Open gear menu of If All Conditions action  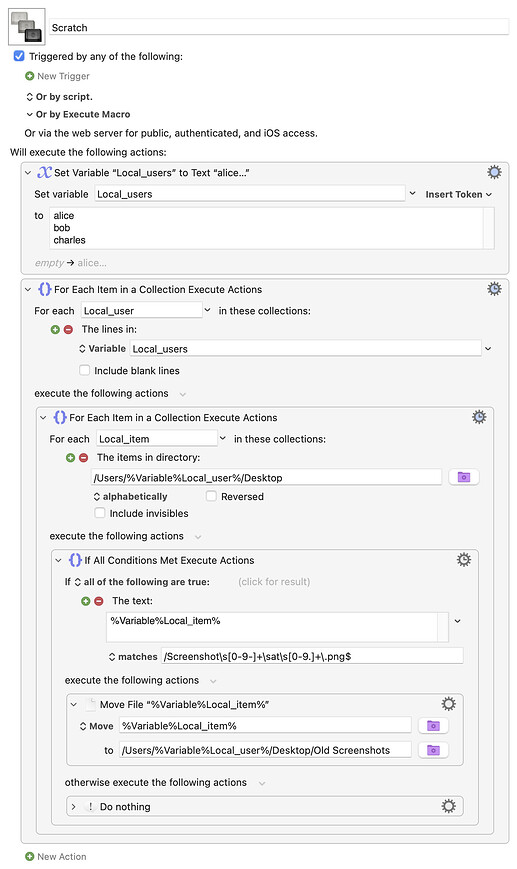pyautogui.click(x=464, y=560)
